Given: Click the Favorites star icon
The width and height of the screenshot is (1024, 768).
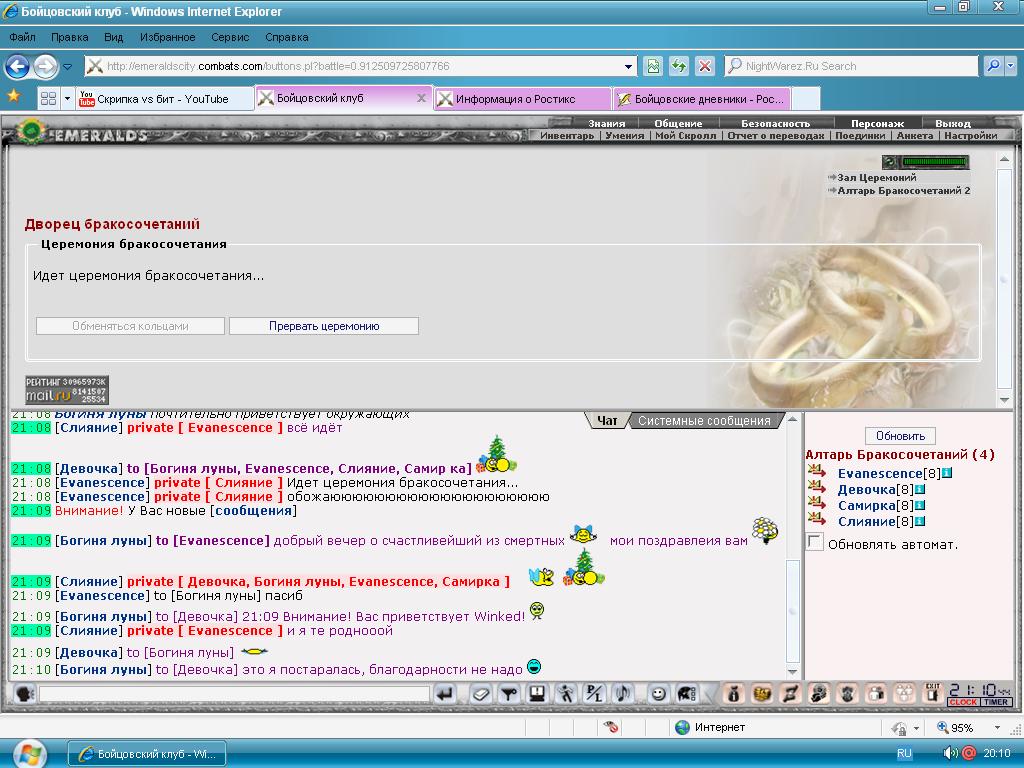Looking at the screenshot, I should click(x=13, y=97).
